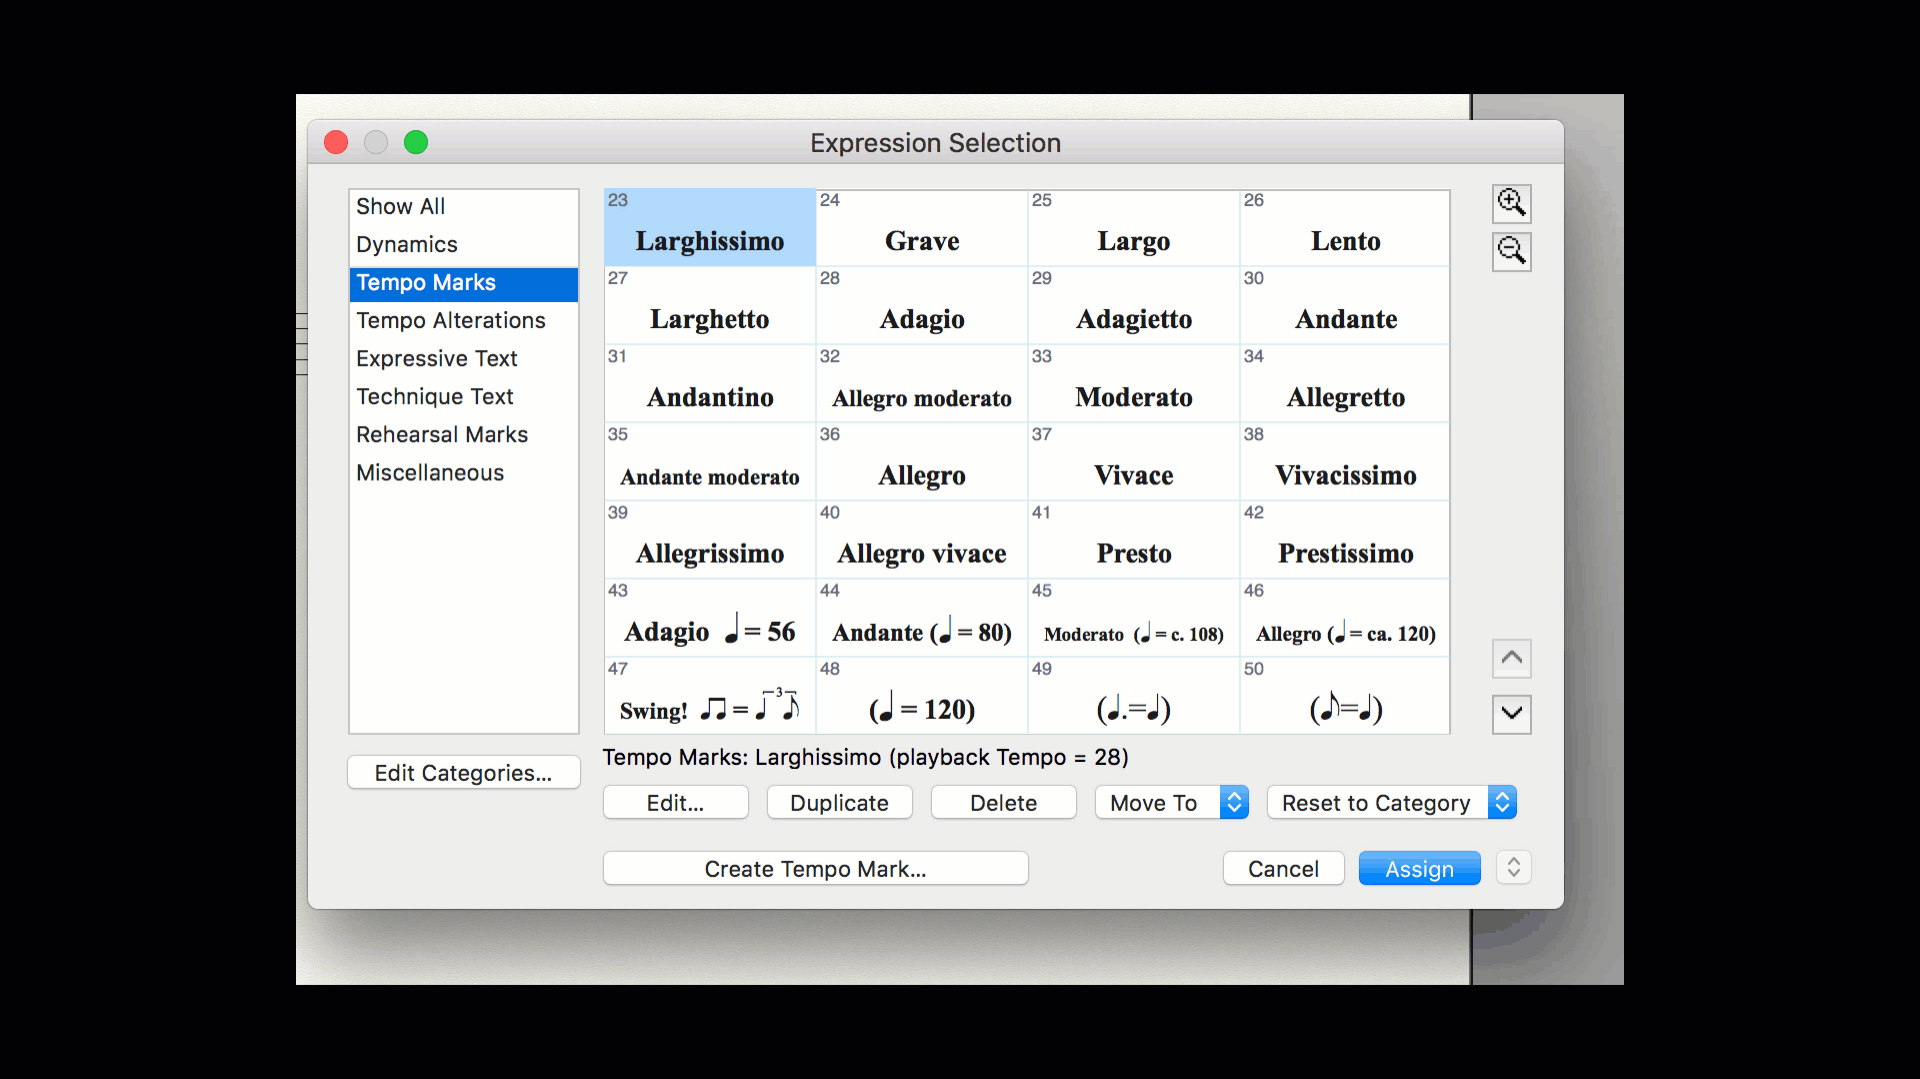Select the Adagietto expression
This screenshot has width=1920, height=1079.
coord(1134,306)
